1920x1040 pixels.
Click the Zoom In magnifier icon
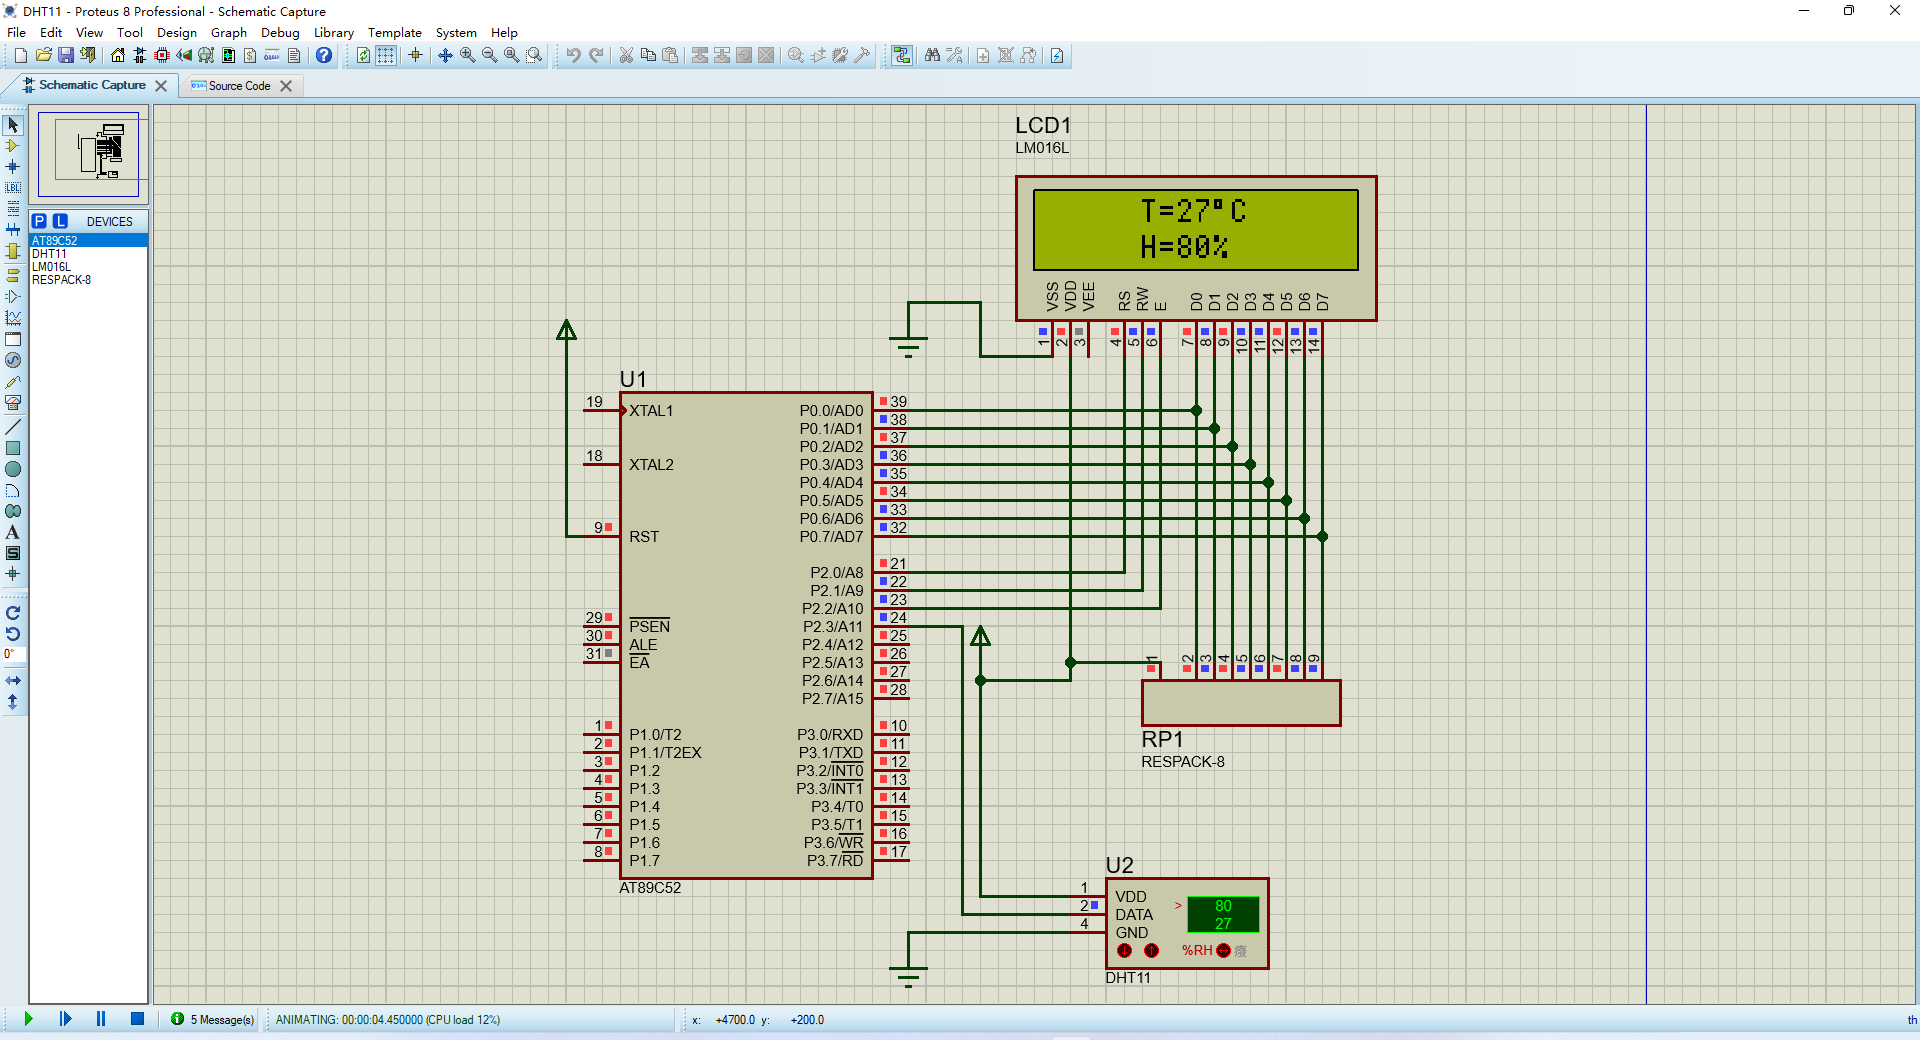[x=467, y=55]
